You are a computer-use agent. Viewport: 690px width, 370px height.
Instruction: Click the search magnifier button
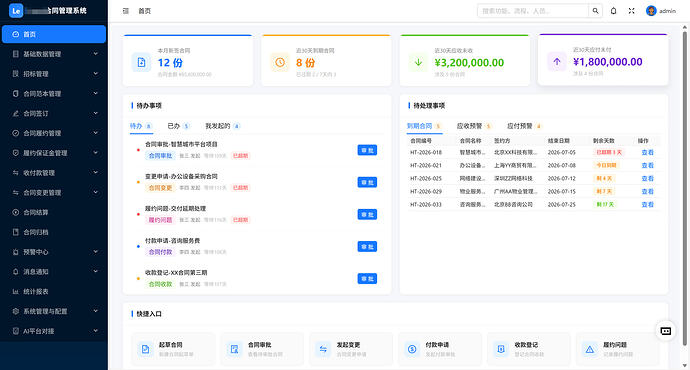tap(595, 11)
